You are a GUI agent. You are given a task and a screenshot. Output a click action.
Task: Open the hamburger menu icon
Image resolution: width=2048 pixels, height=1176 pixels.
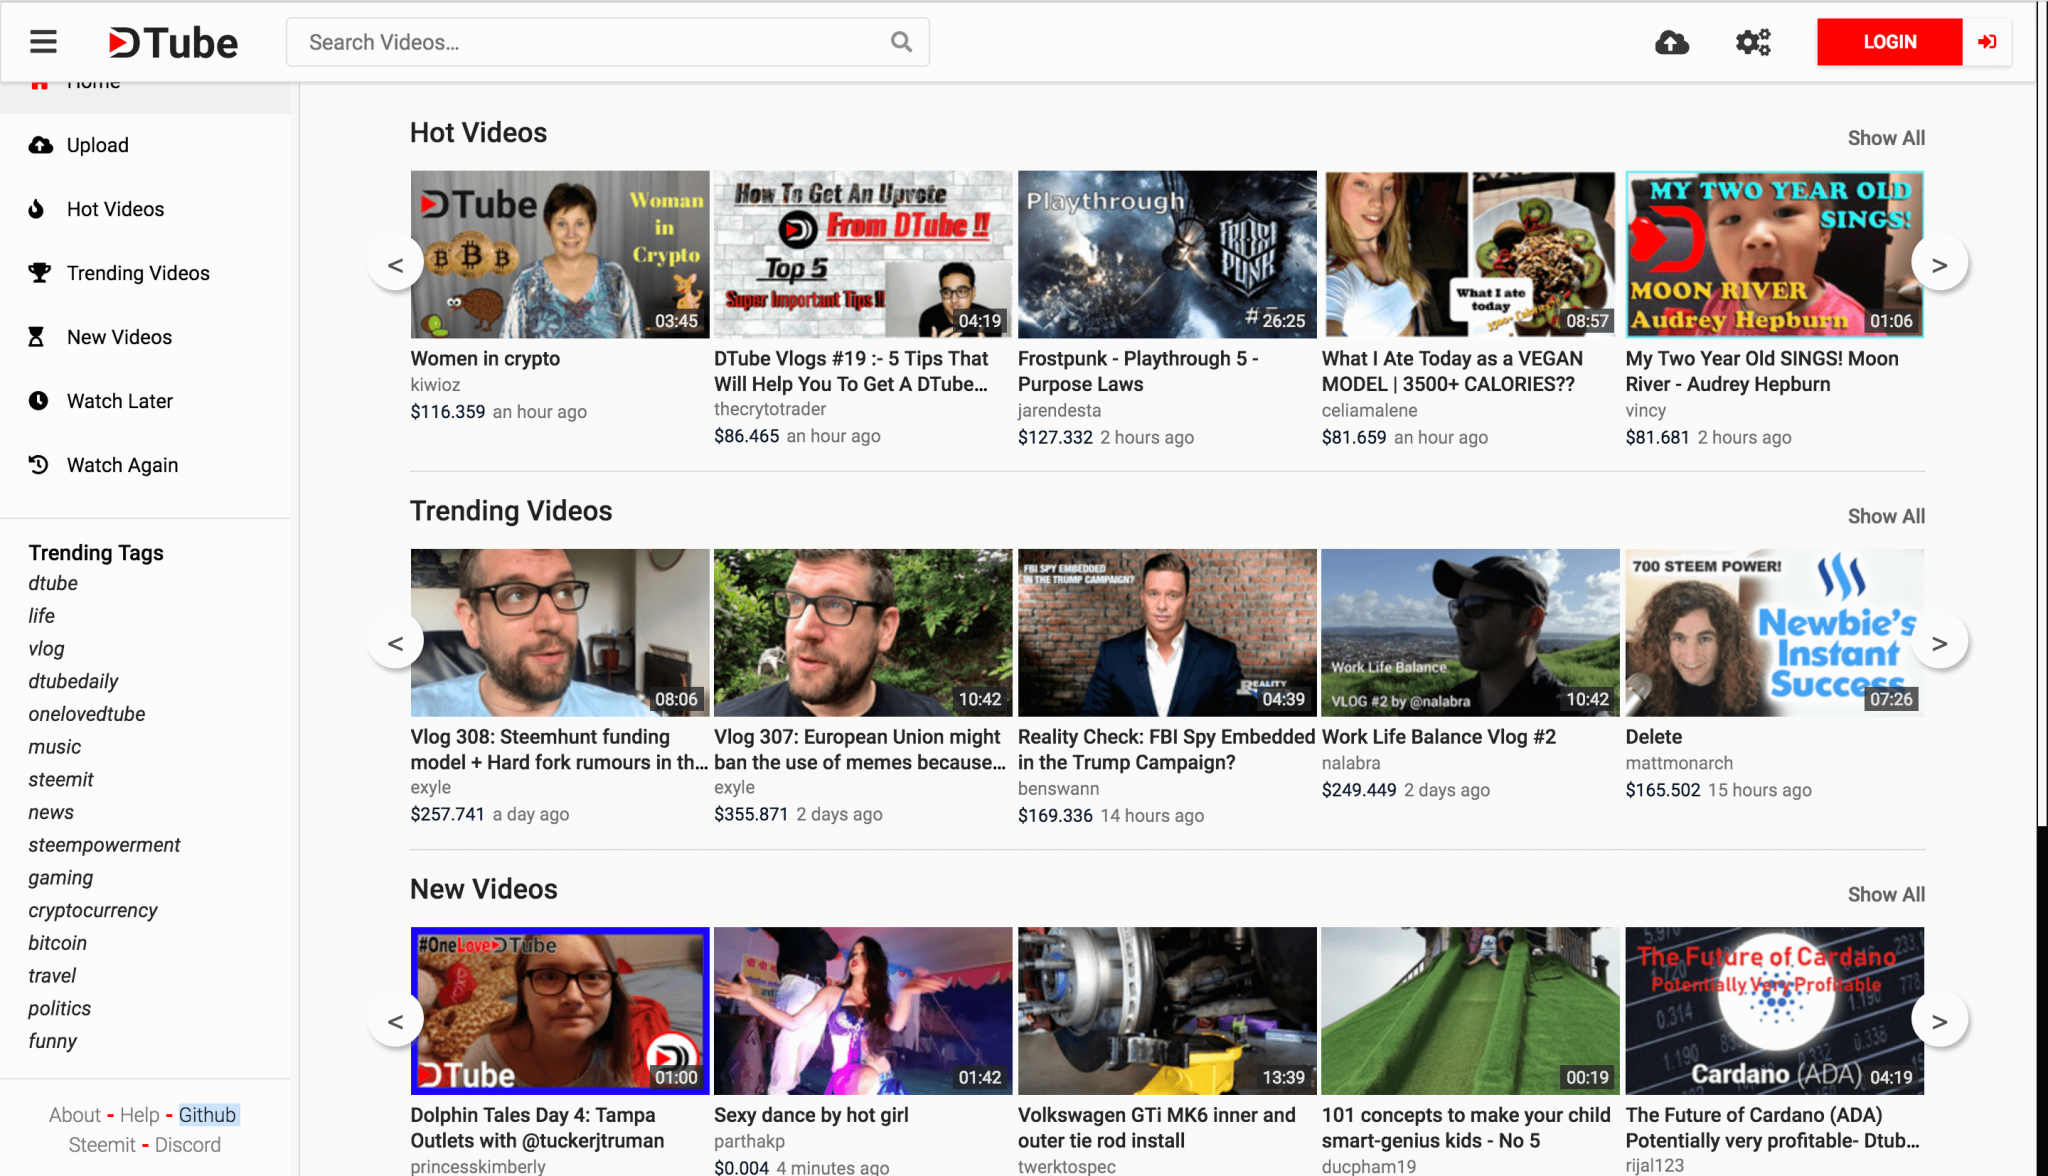[x=43, y=42]
